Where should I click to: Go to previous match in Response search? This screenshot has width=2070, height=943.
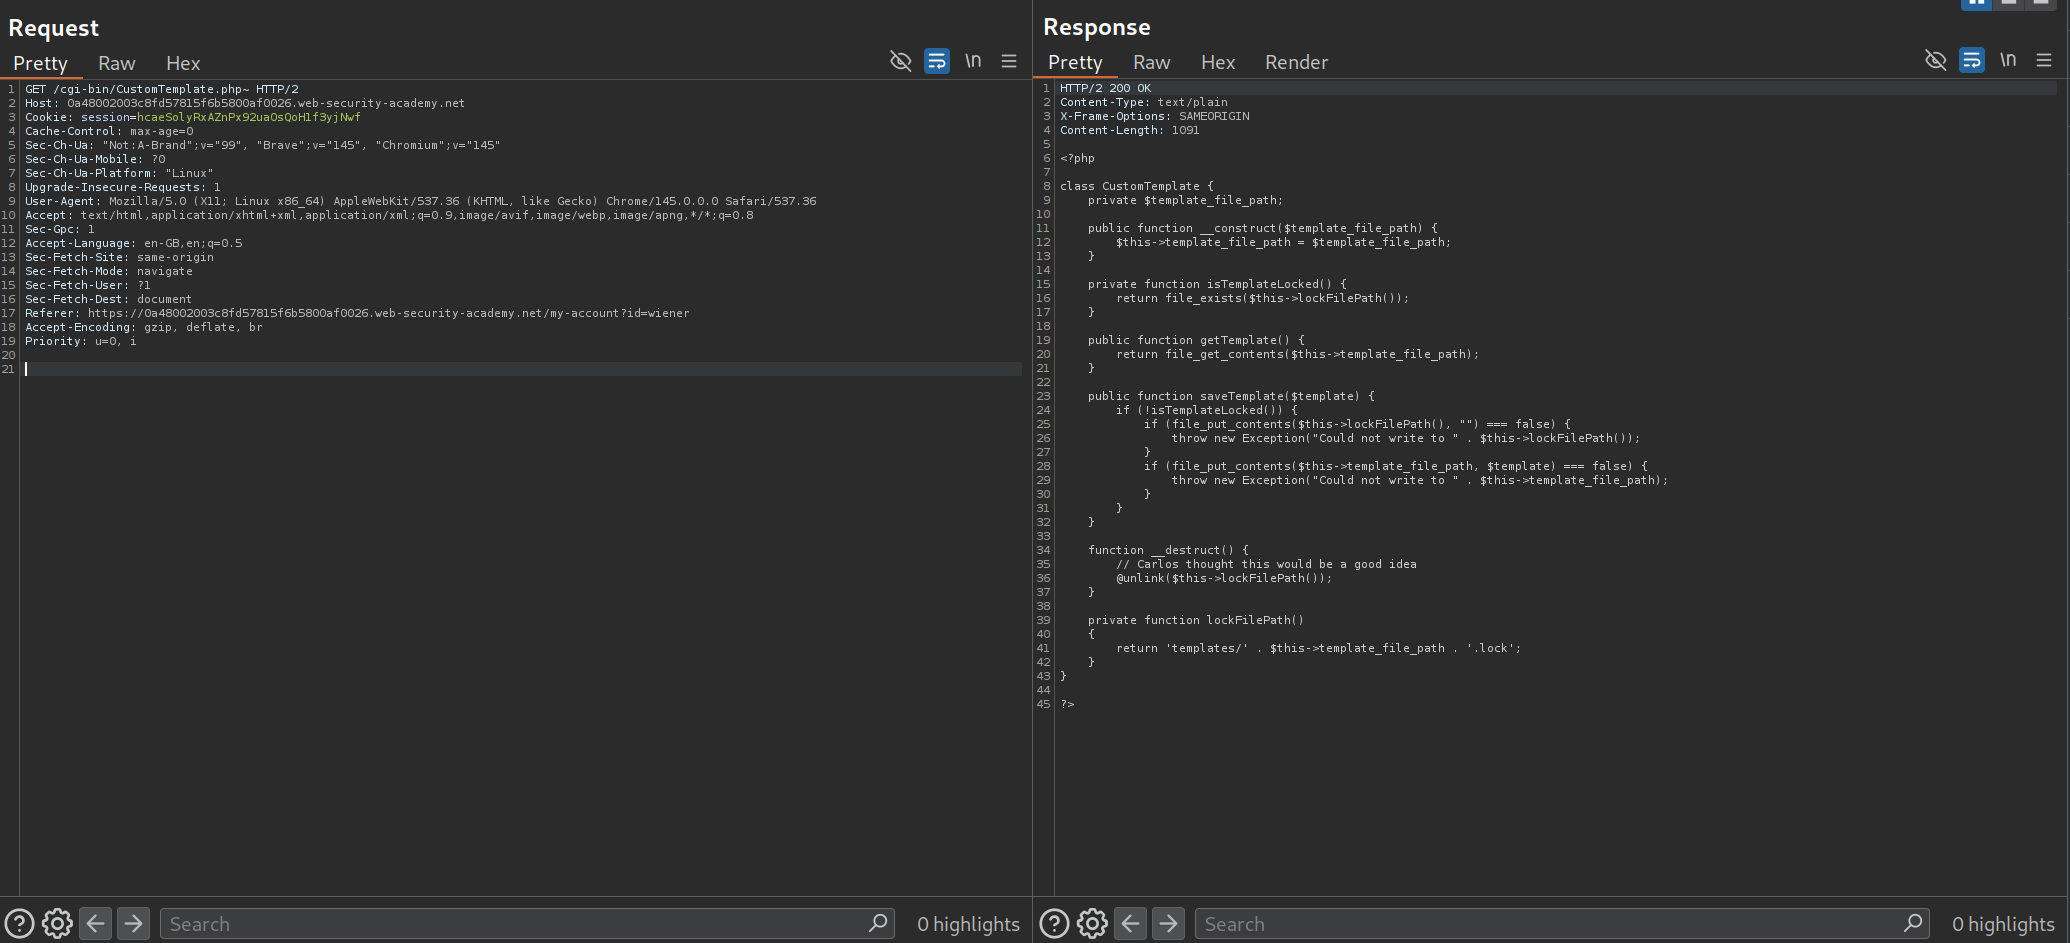pyautogui.click(x=1131, y=923)
